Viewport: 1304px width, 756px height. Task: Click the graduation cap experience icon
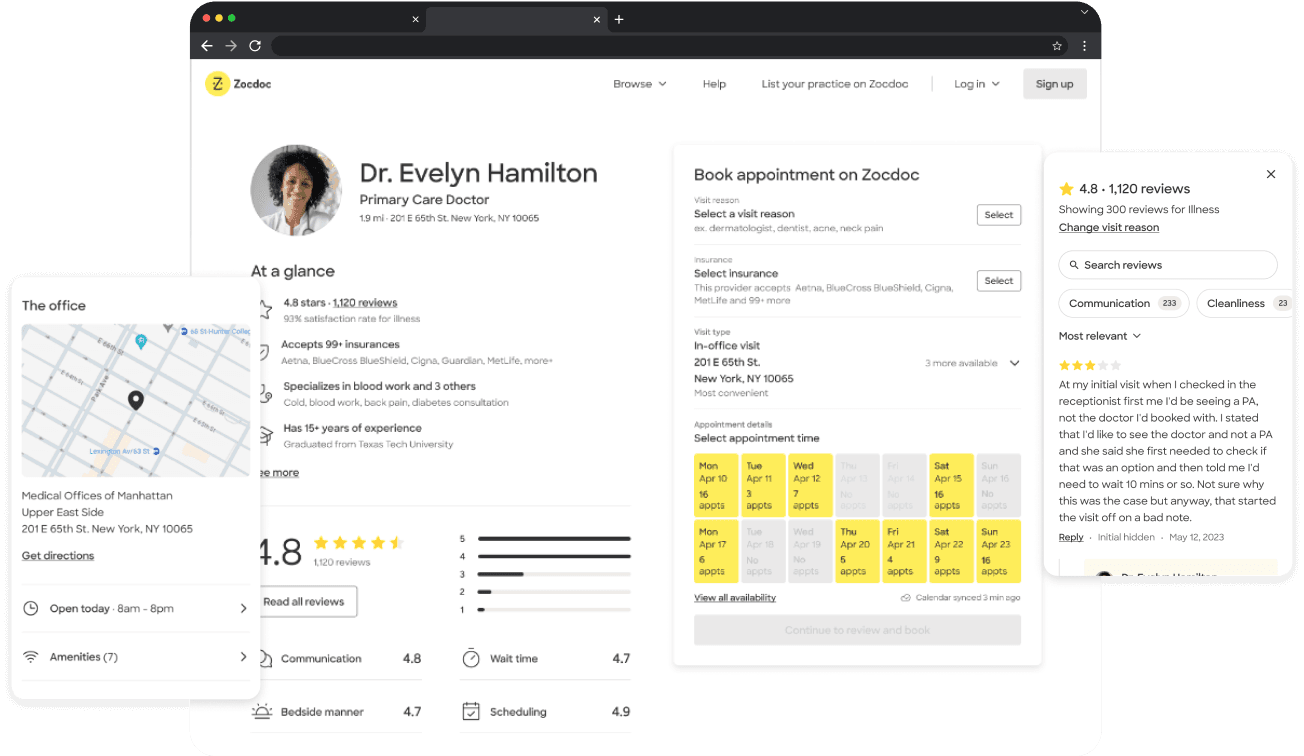265,435
